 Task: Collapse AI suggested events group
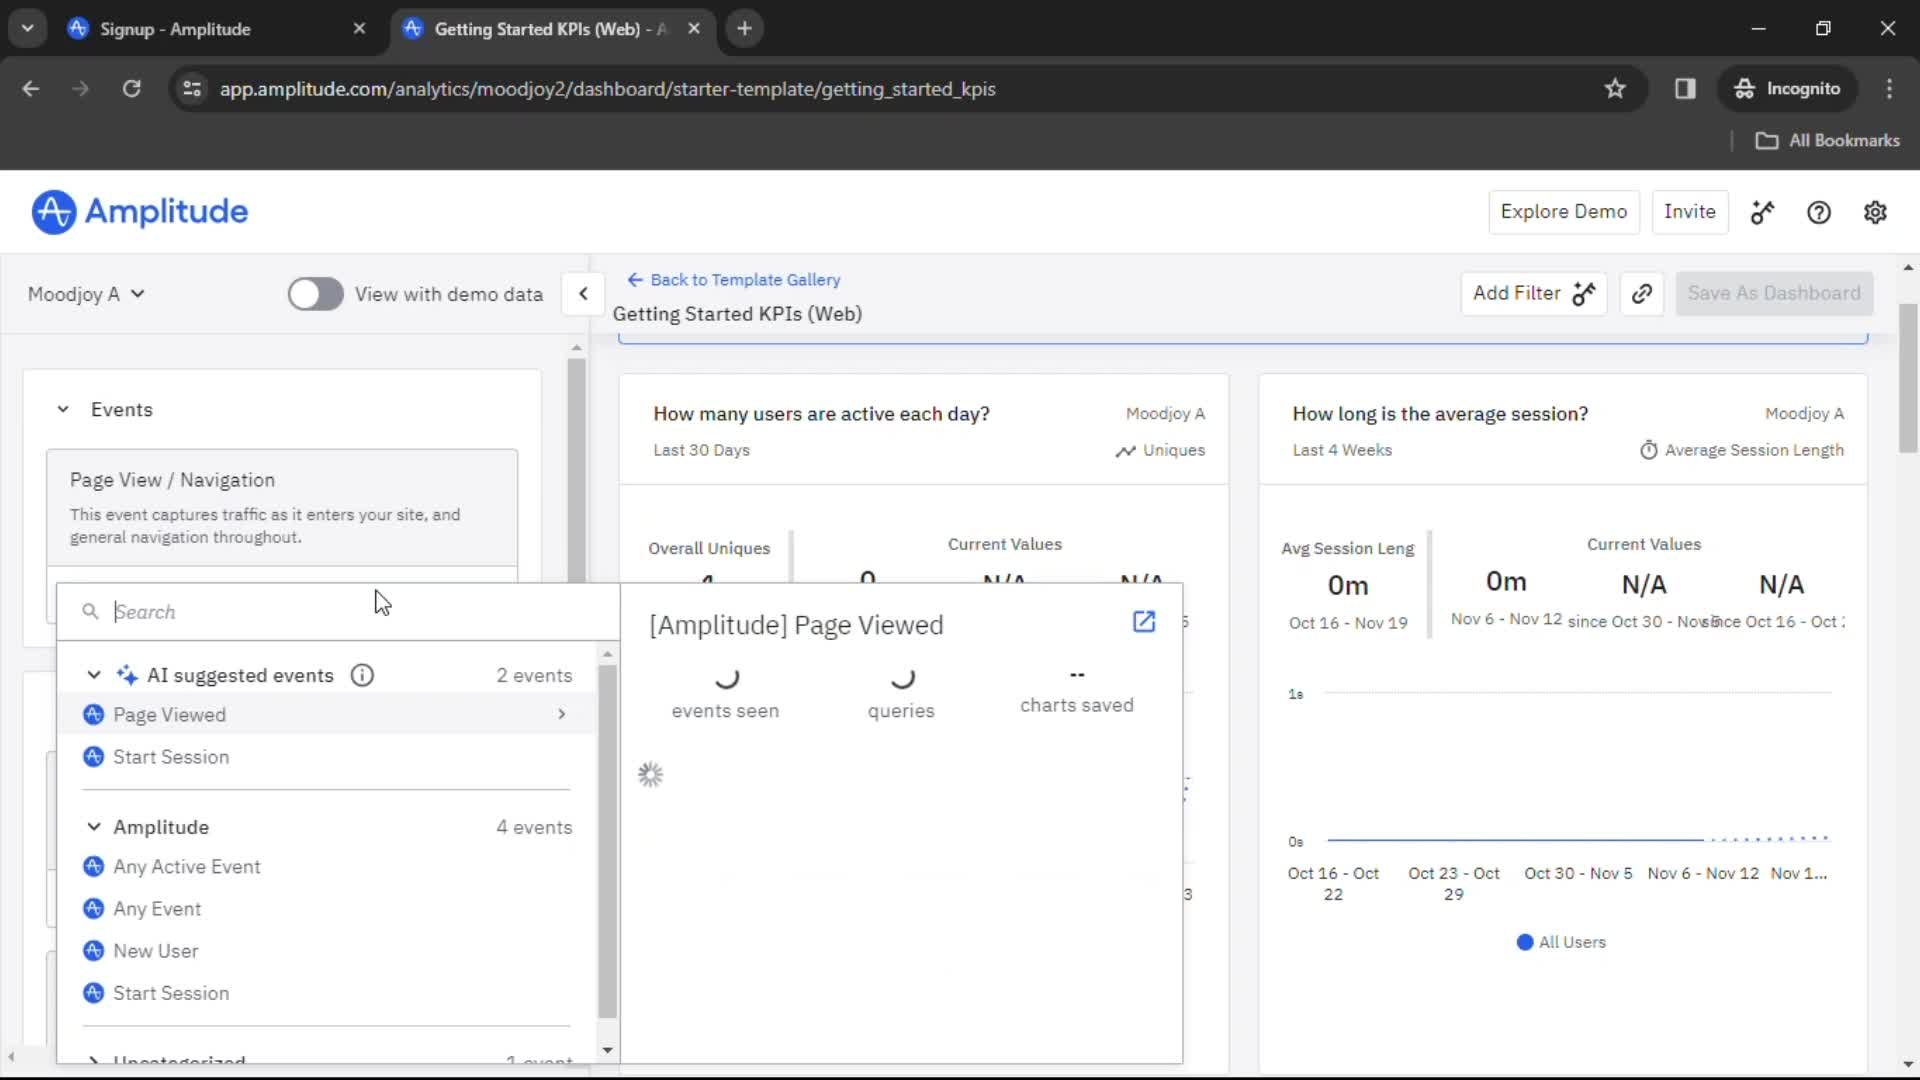94,675
